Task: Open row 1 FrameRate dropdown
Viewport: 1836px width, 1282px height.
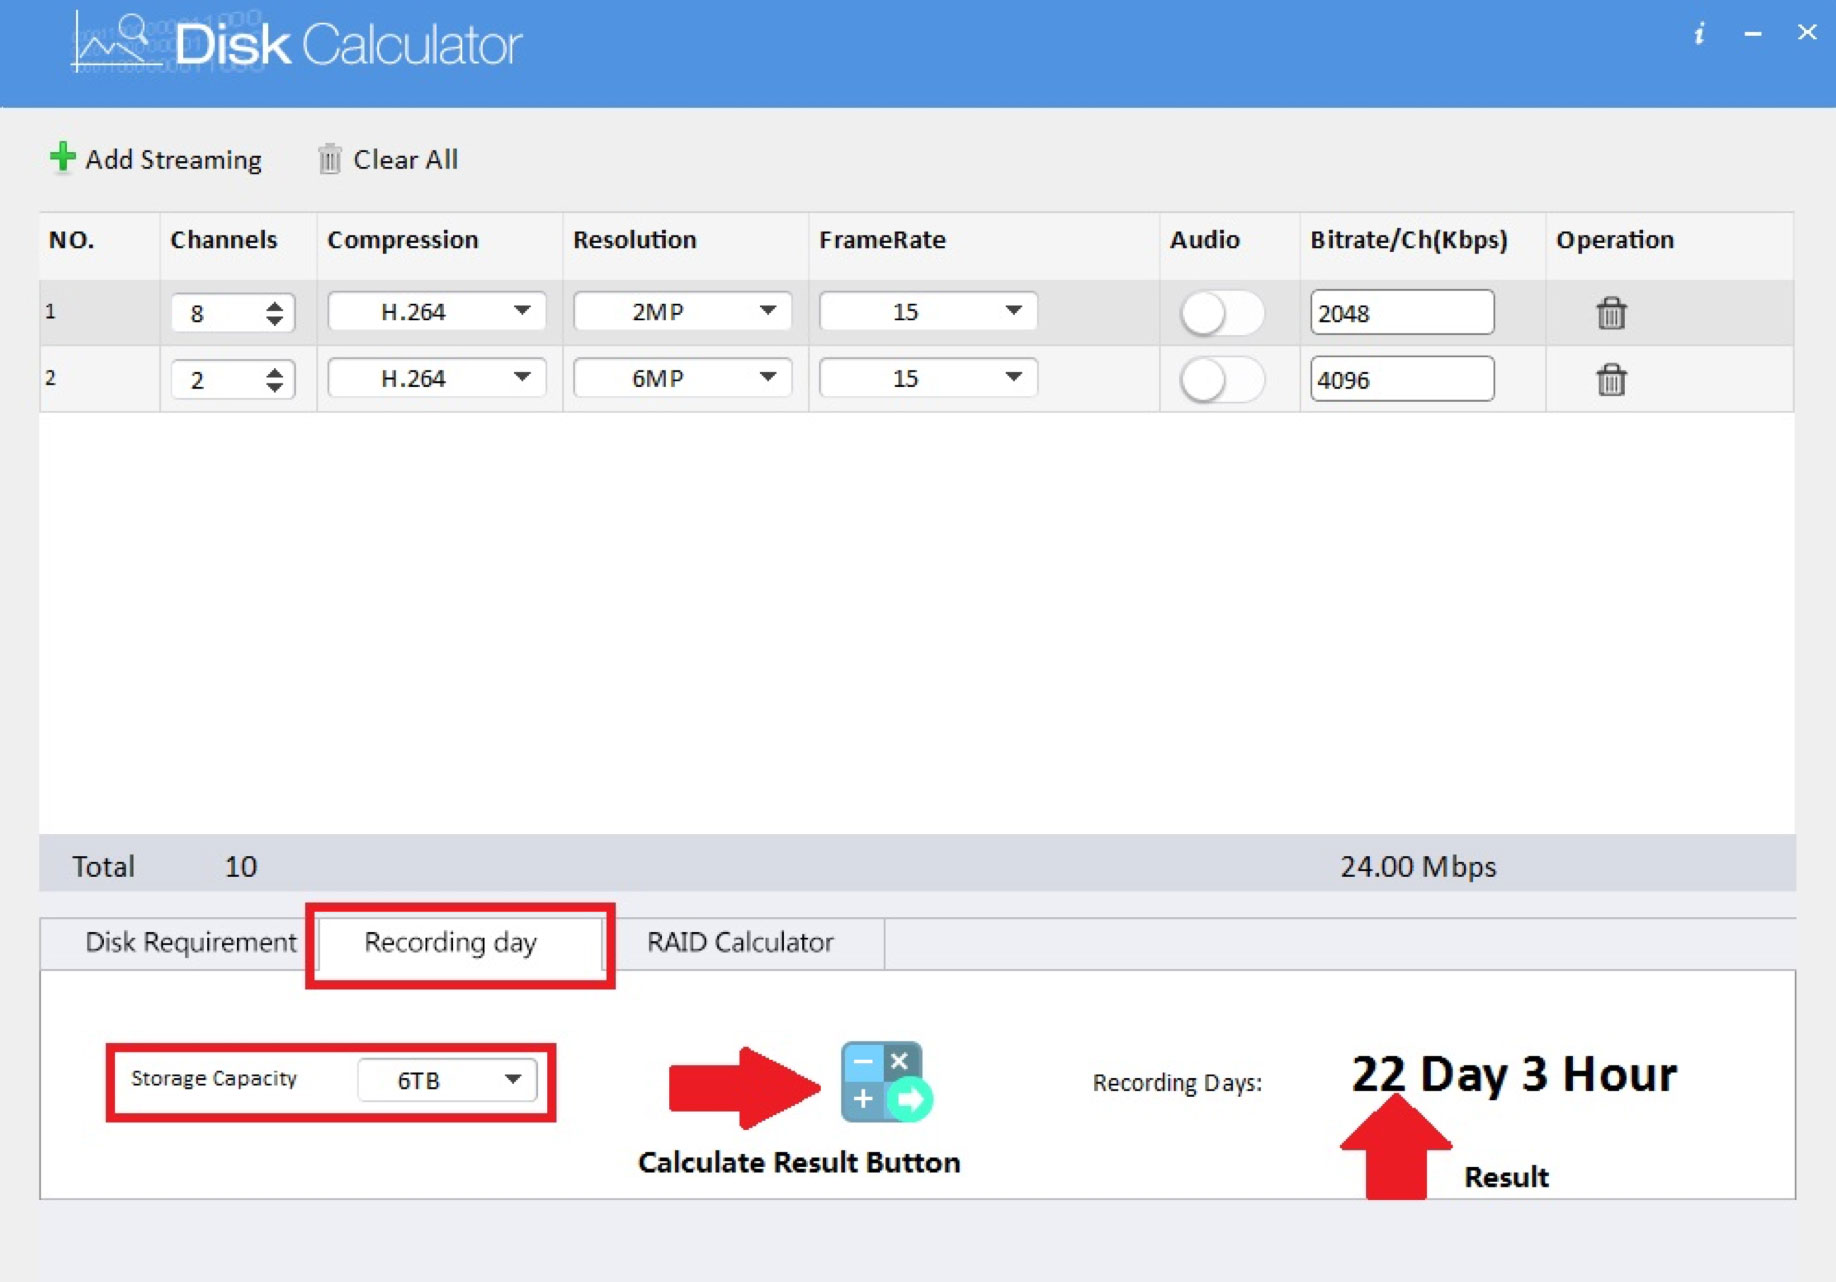Action: (927, 312)
